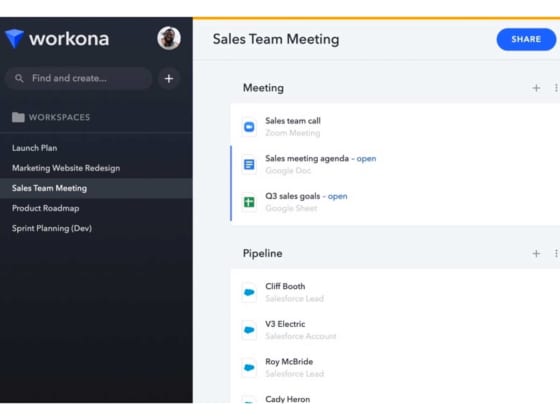The height and width of the screenshot is (420, 560).
Task: Click the WORKSPACES section header
Action: click(x=59, y=117)
